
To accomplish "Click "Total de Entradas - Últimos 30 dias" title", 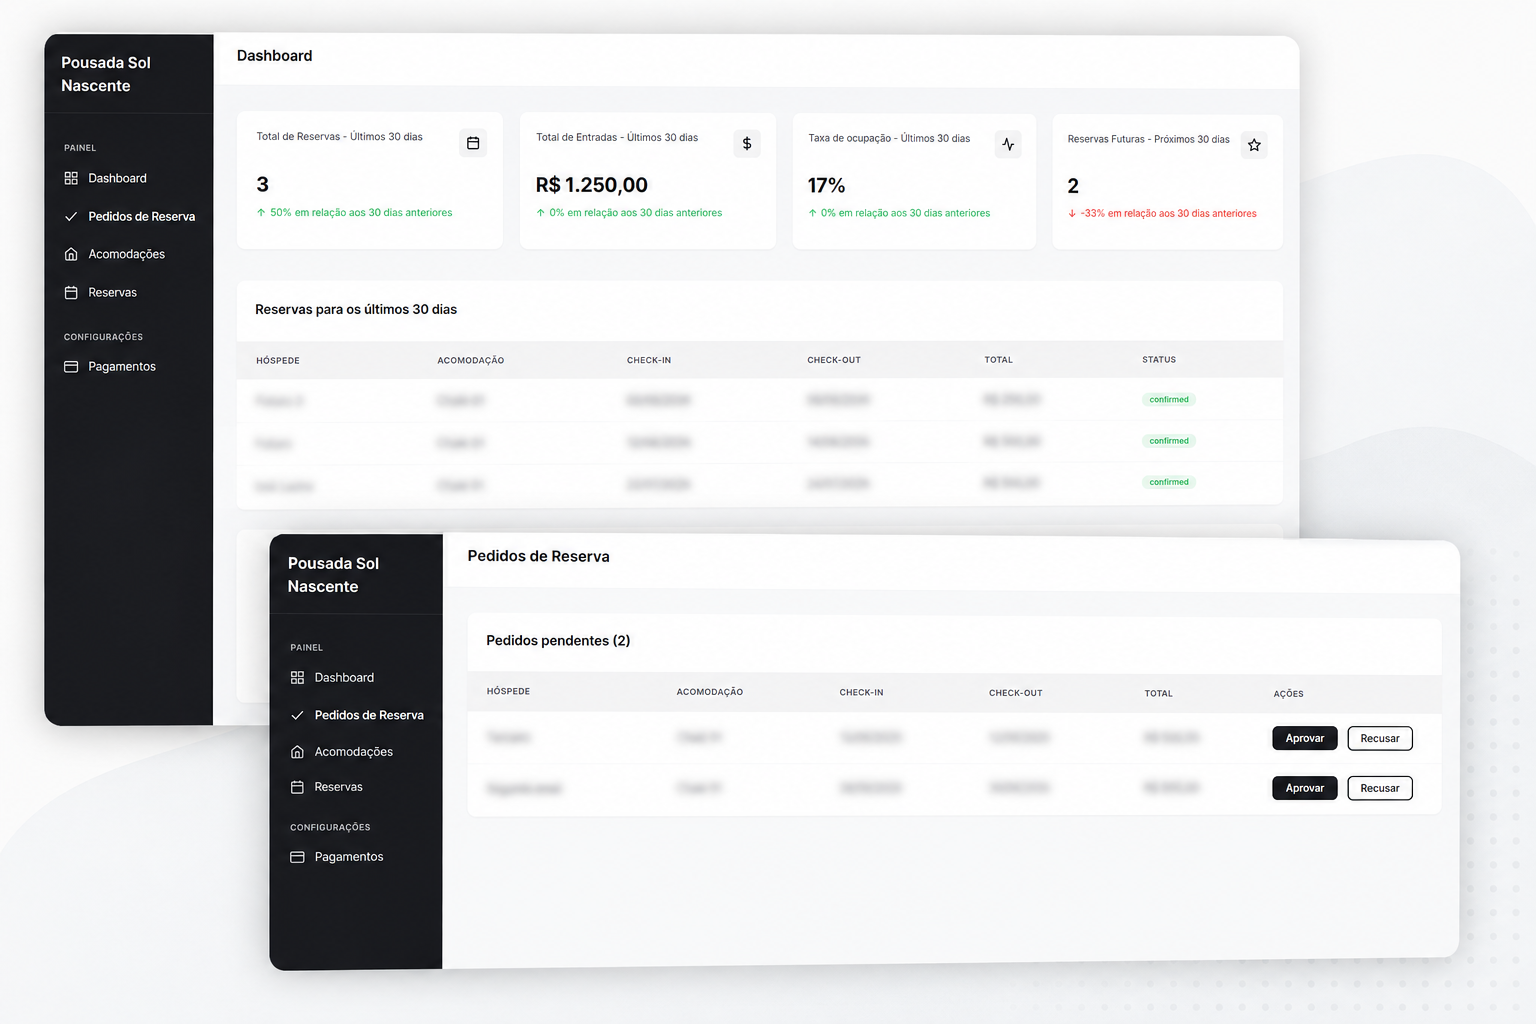I will 617,138.
